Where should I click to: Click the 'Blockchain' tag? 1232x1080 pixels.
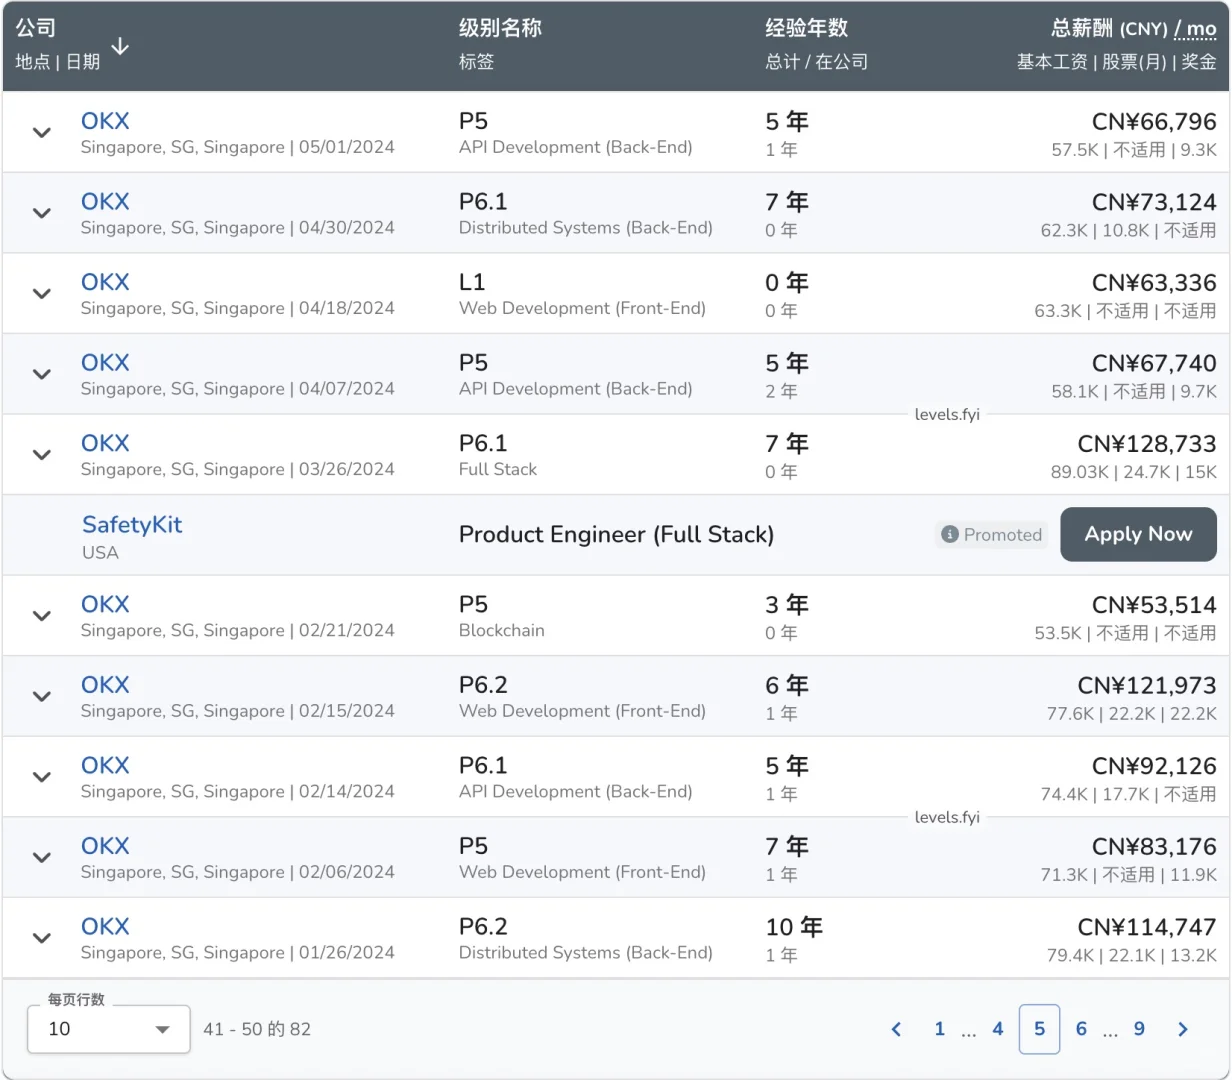click(x=502, y=630)
